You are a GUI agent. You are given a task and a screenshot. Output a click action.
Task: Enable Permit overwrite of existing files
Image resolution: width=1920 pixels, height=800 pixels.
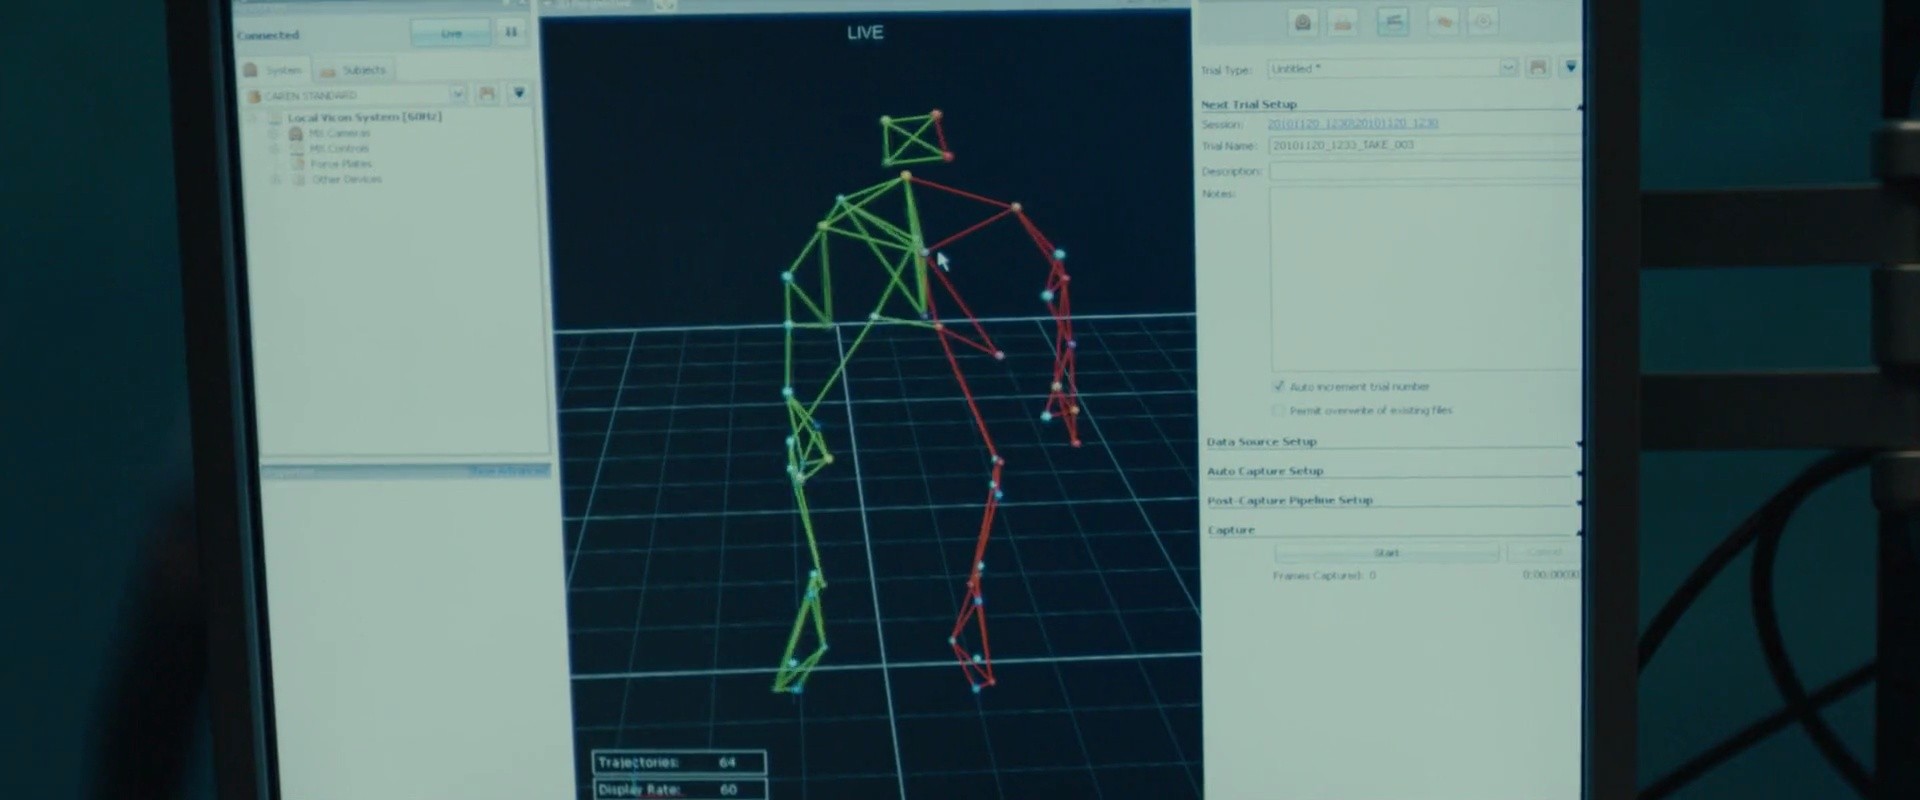coord(1278,410)
